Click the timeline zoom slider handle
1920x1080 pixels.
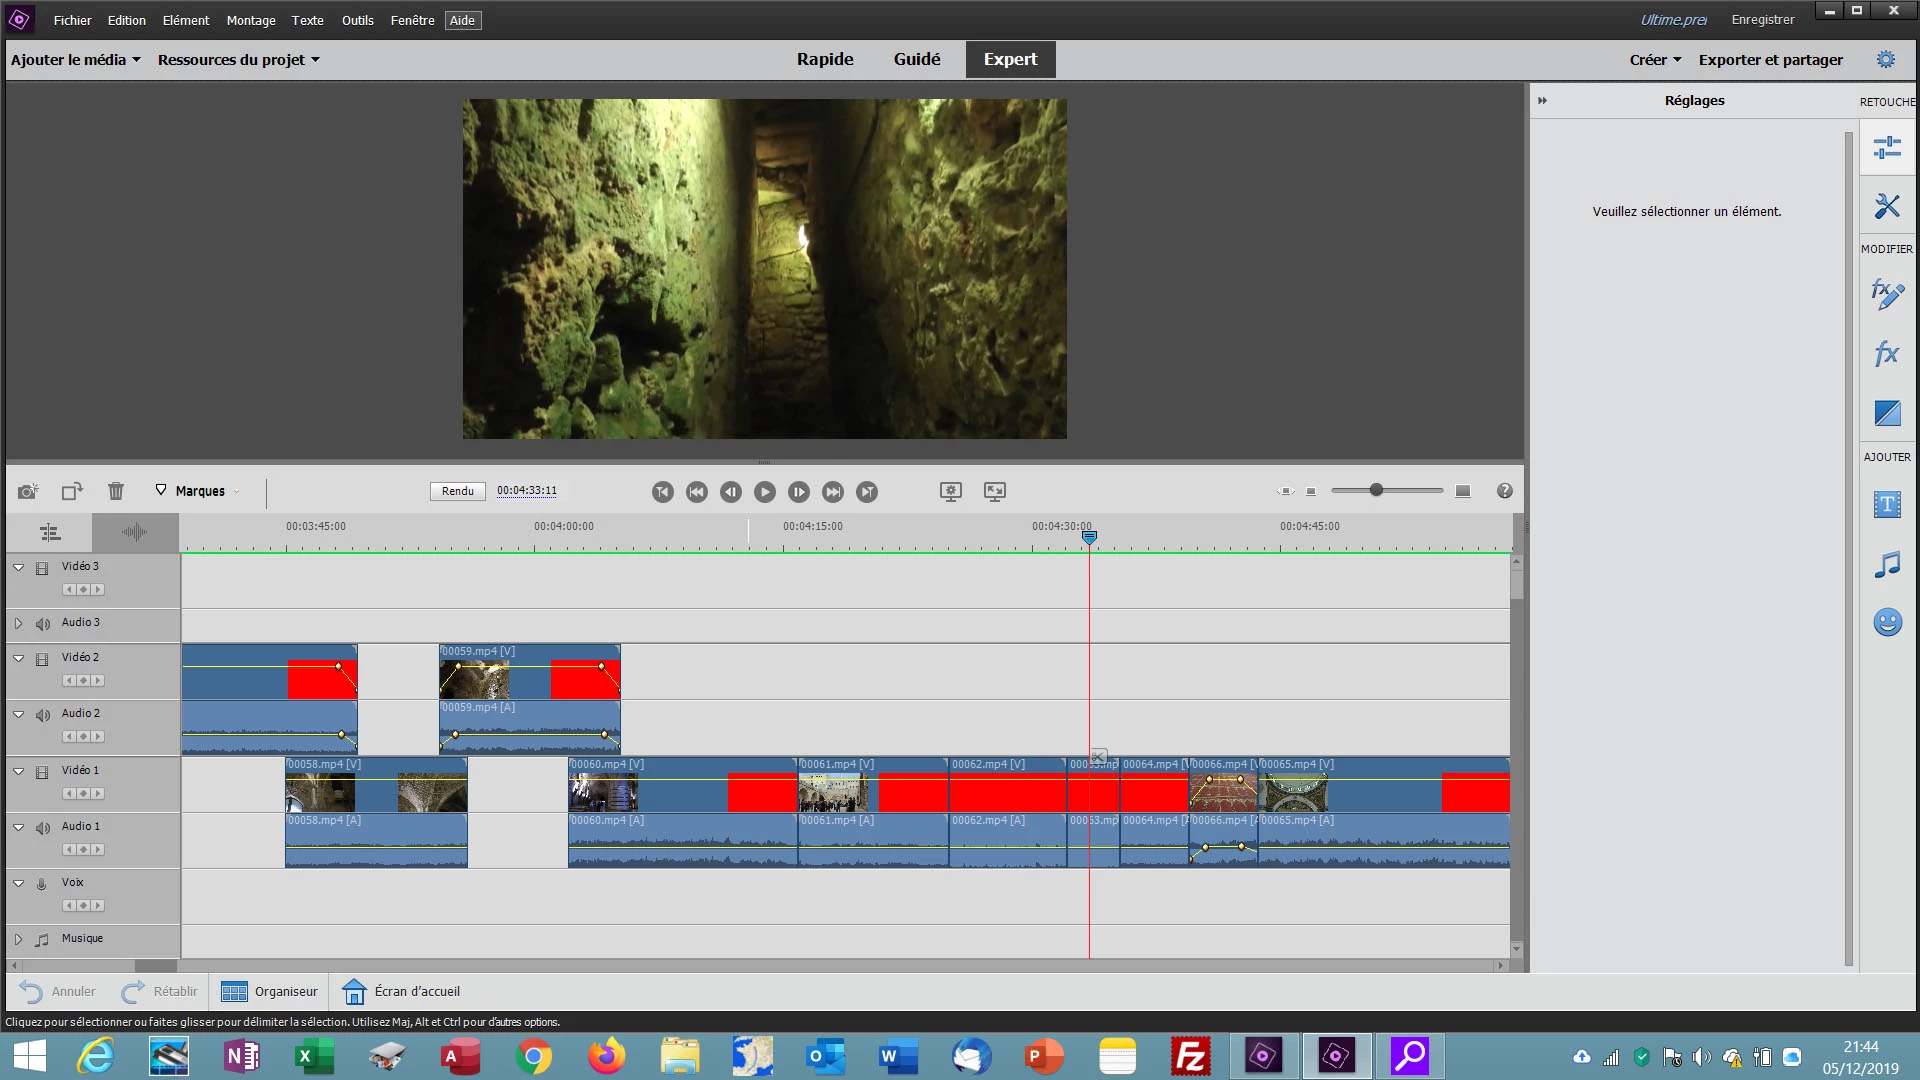1376,490
